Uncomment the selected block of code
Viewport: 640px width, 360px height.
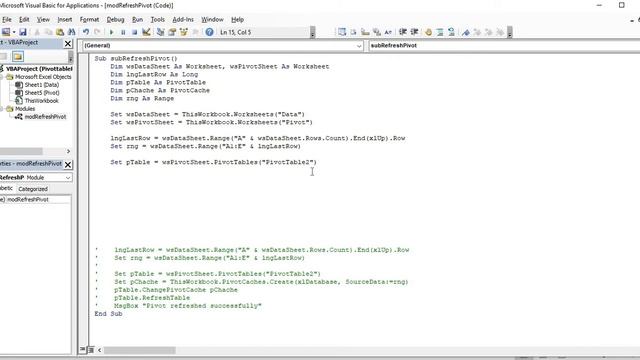point(451,32)
